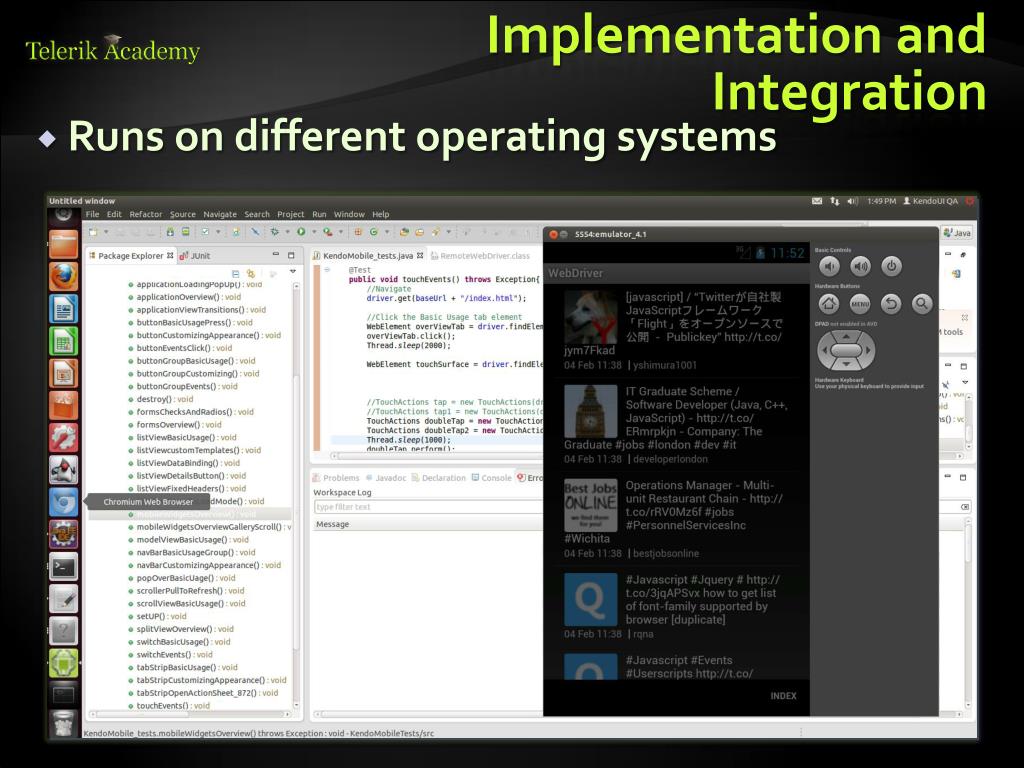Image resolution: width=1024 pixels, height=768 pixels.
Task: Open the New button dropdown arrow
Action: pyautogui.click(x=106, y=232)
